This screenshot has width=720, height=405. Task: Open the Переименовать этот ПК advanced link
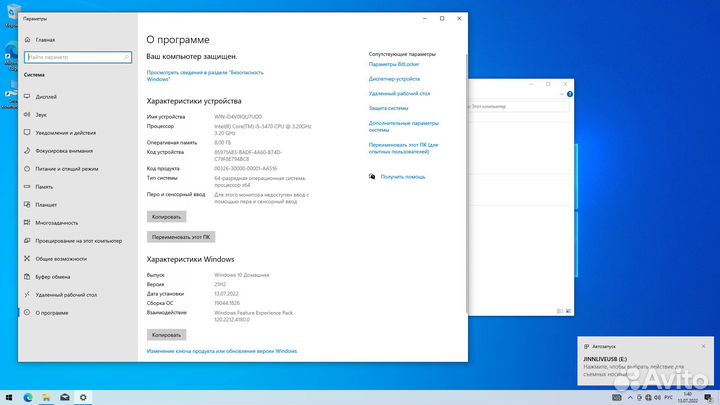coord(403,148)
